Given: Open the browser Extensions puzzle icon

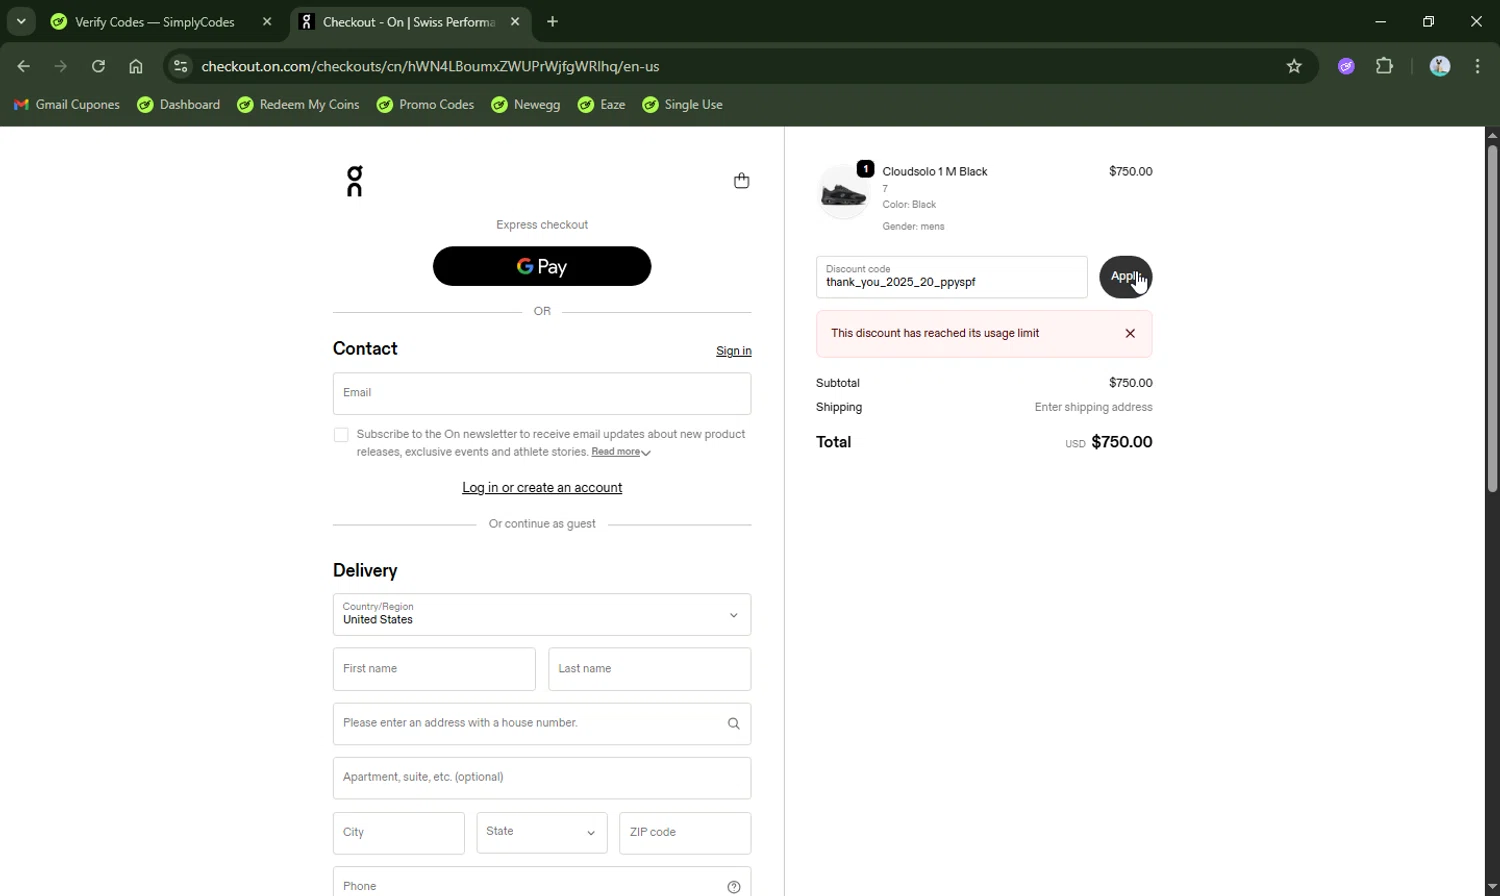Looking at the screenshot, I should click(1384, 67).
